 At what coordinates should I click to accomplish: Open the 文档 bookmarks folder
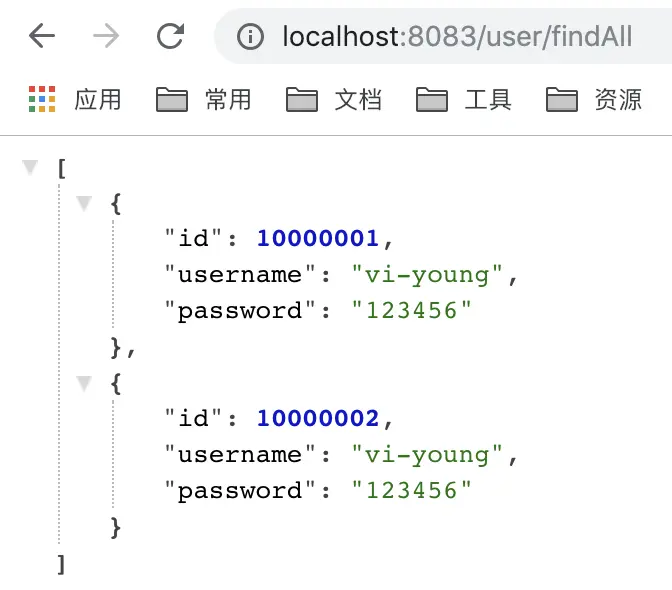click(334, 99)
